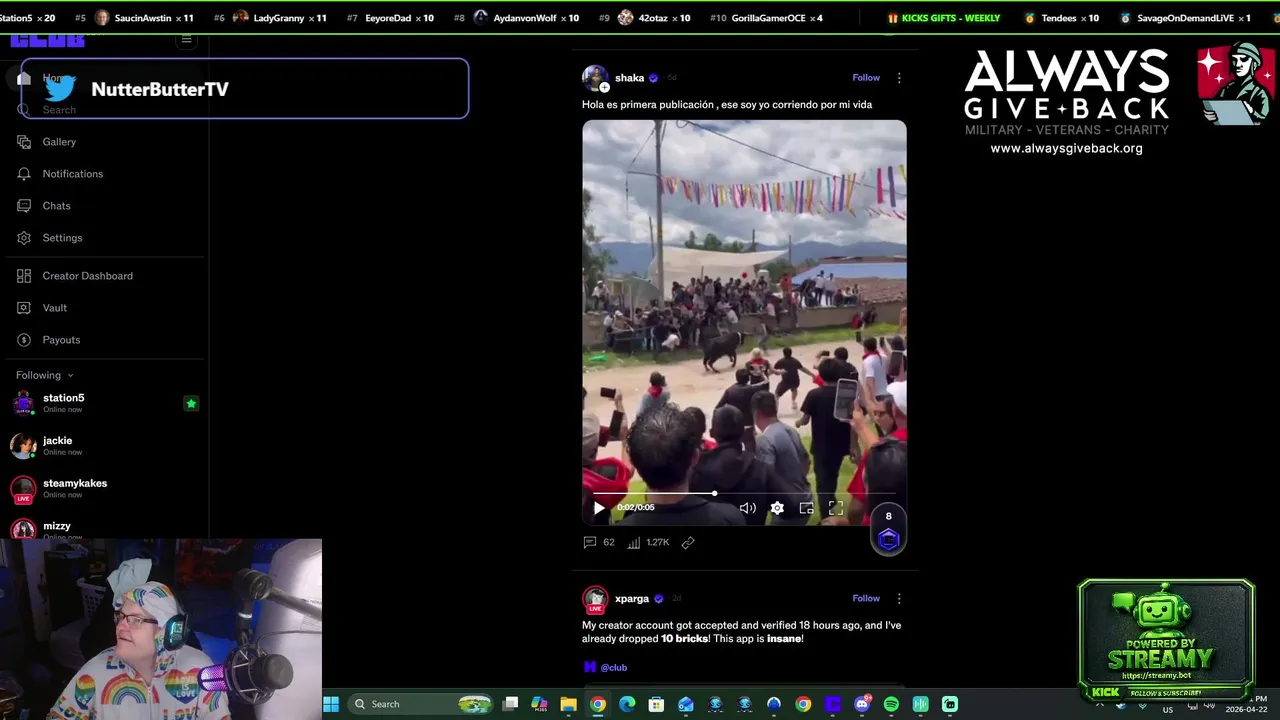
Task: Click the Gallery image icon
Action: point(24,142)
